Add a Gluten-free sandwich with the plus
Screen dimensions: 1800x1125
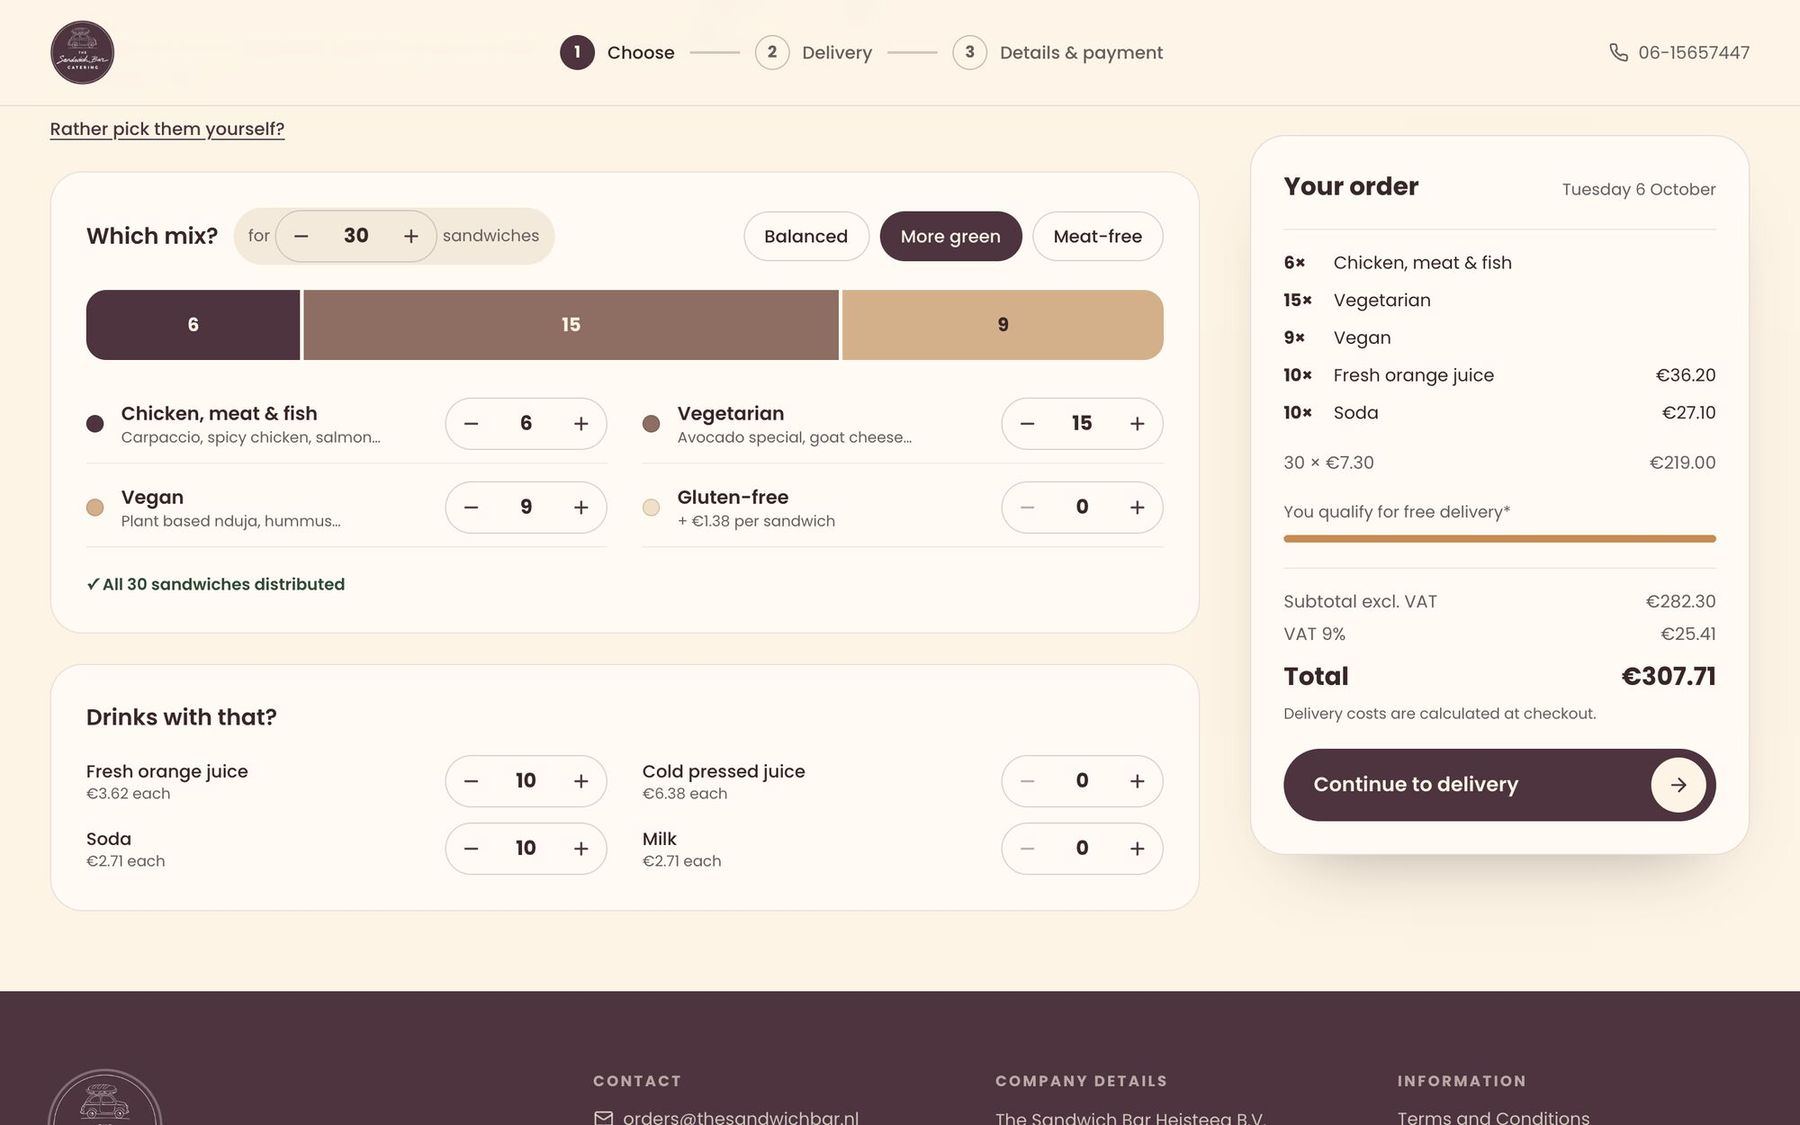[1137, 508]
